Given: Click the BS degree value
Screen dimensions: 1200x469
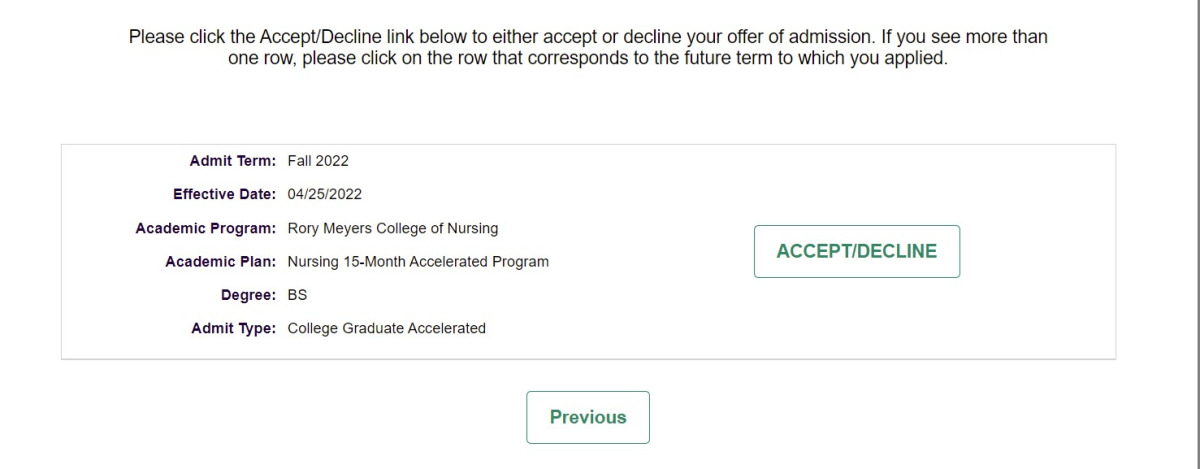Looking at the screenshot, I should tap(297, 295).
